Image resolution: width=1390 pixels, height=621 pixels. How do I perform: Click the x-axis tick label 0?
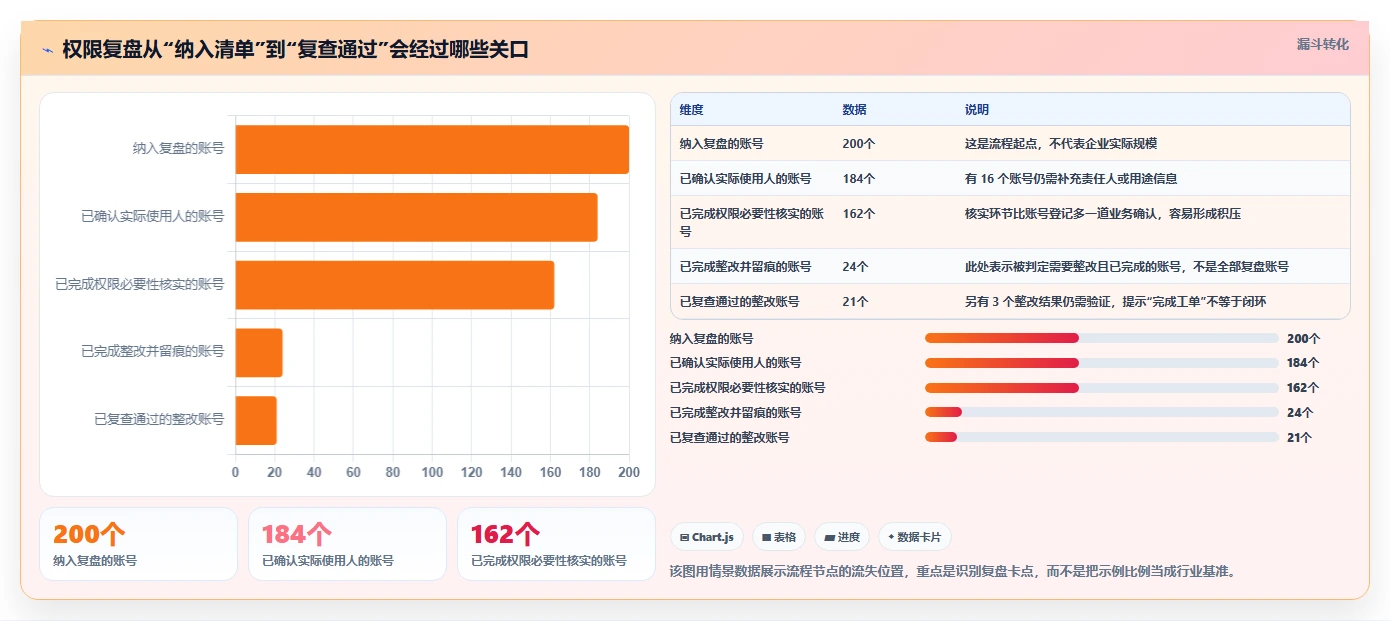pyautogui.click(x=235, y=472)
